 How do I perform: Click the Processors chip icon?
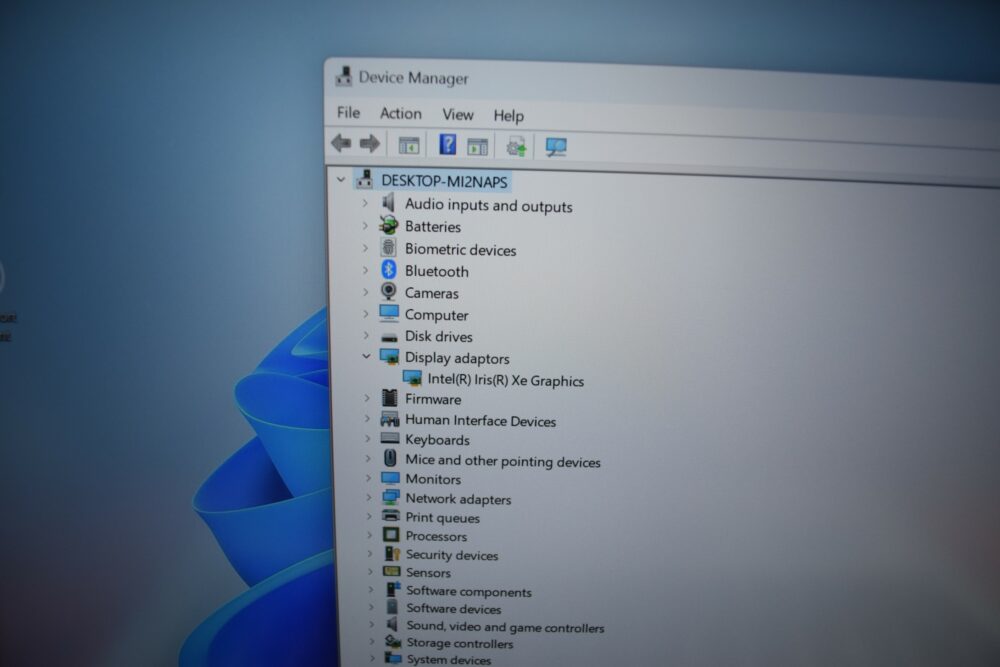coord(391,534)
